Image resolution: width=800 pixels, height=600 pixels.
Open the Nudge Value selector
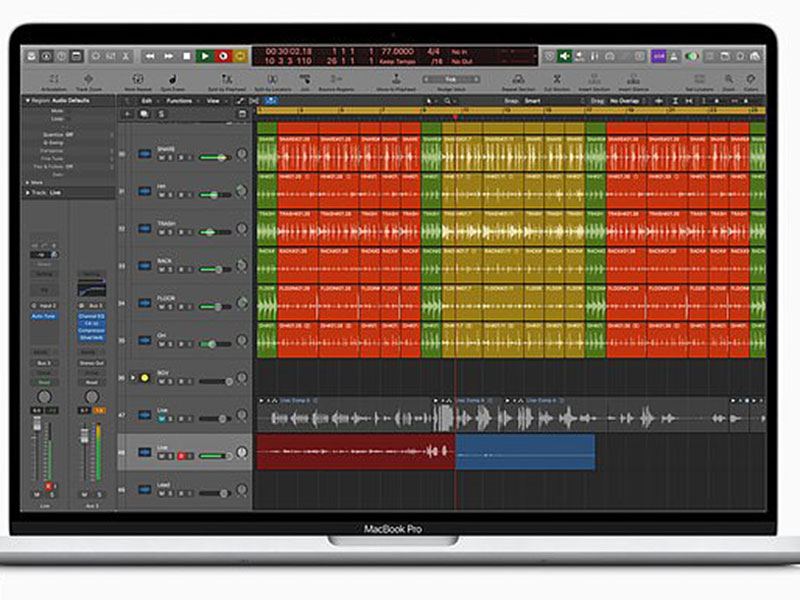(451, 80)
